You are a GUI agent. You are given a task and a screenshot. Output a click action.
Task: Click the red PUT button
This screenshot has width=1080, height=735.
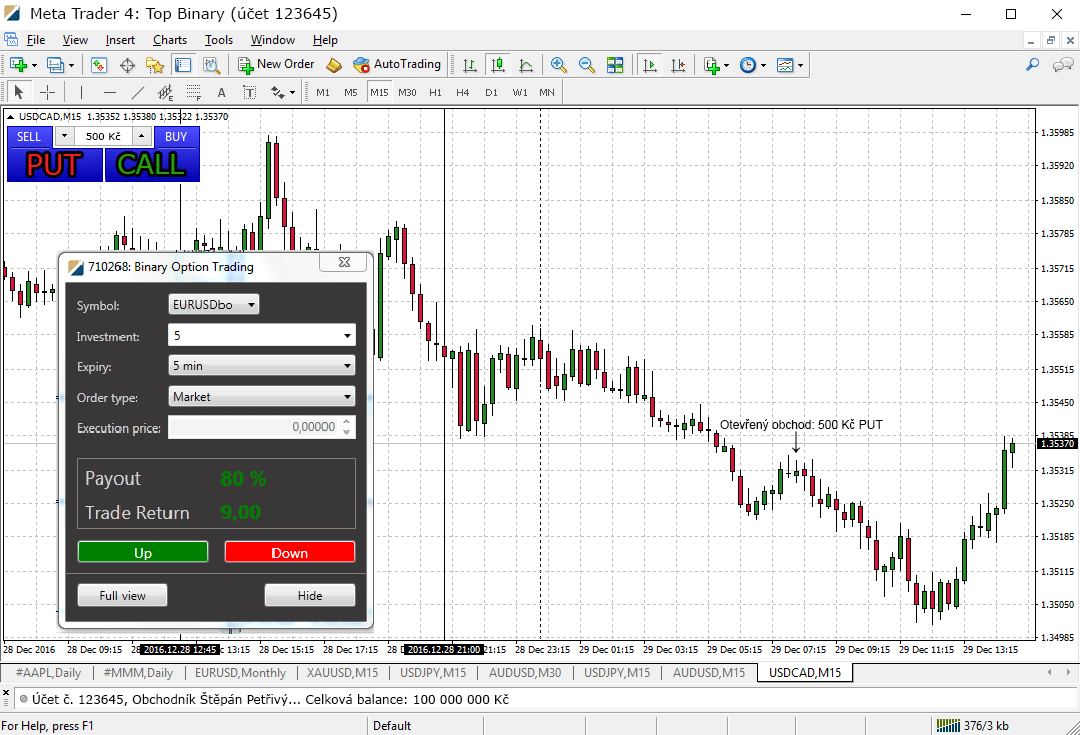click(x=54, y=165)
